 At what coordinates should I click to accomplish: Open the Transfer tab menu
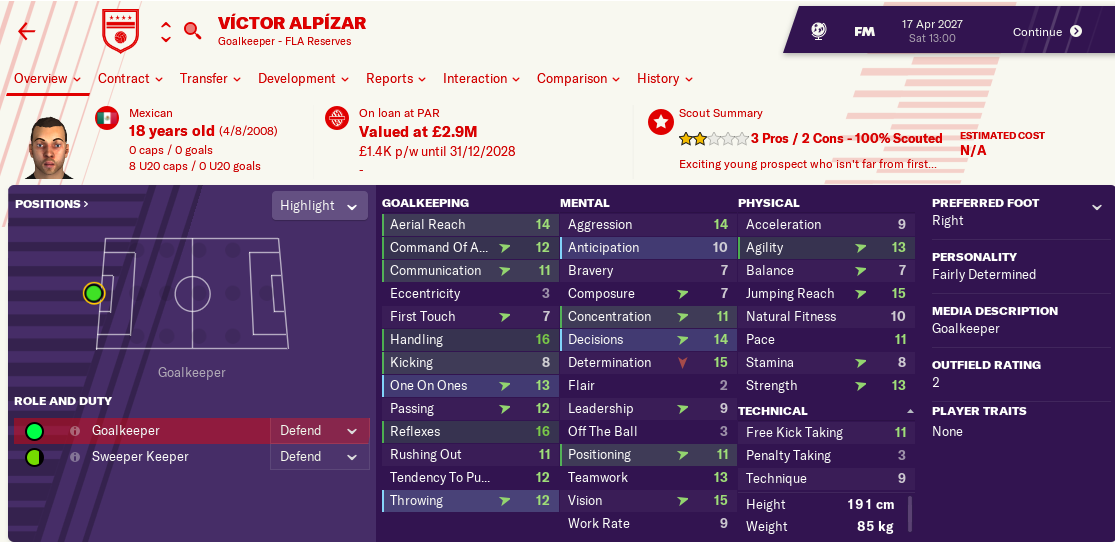pos(210,79)
